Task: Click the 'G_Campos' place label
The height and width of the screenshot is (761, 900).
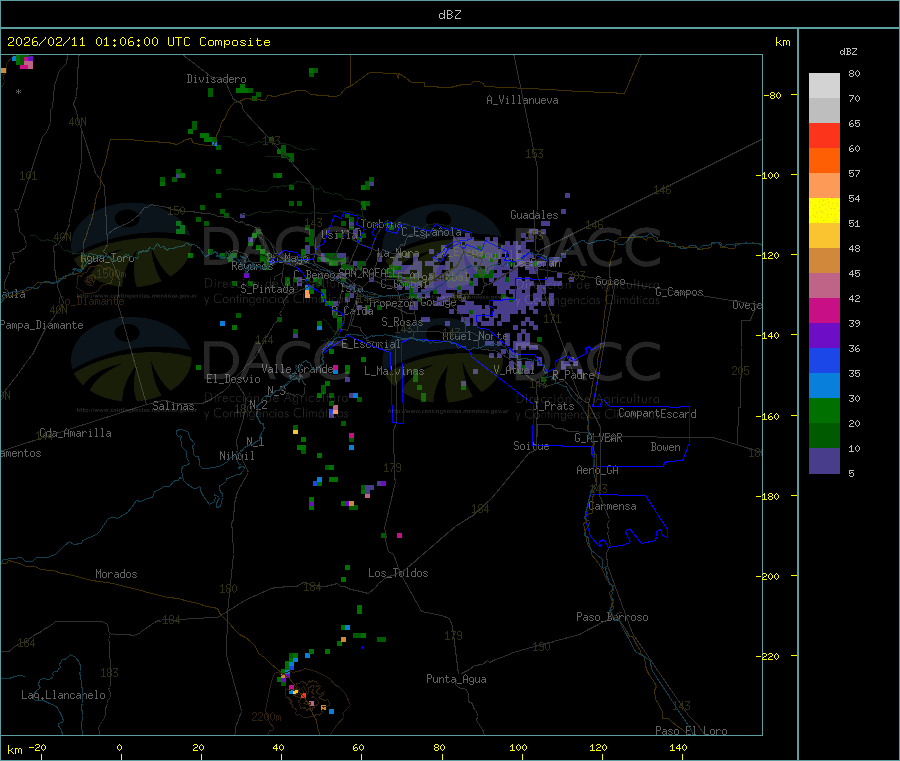Action: pos(679,292)
